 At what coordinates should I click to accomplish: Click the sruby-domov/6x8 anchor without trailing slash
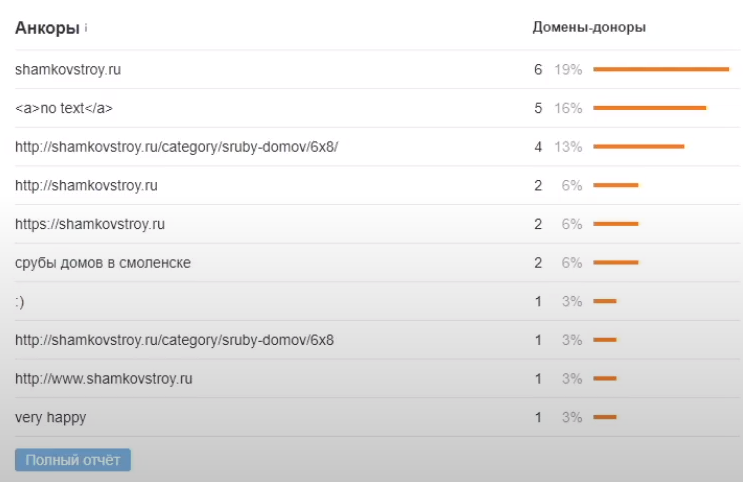tap(174, 340)
